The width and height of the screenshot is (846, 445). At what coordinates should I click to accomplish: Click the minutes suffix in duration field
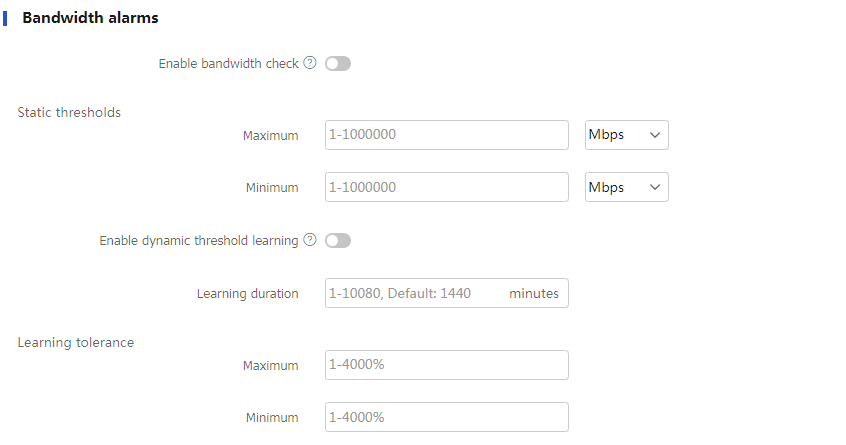pos(534,293)
